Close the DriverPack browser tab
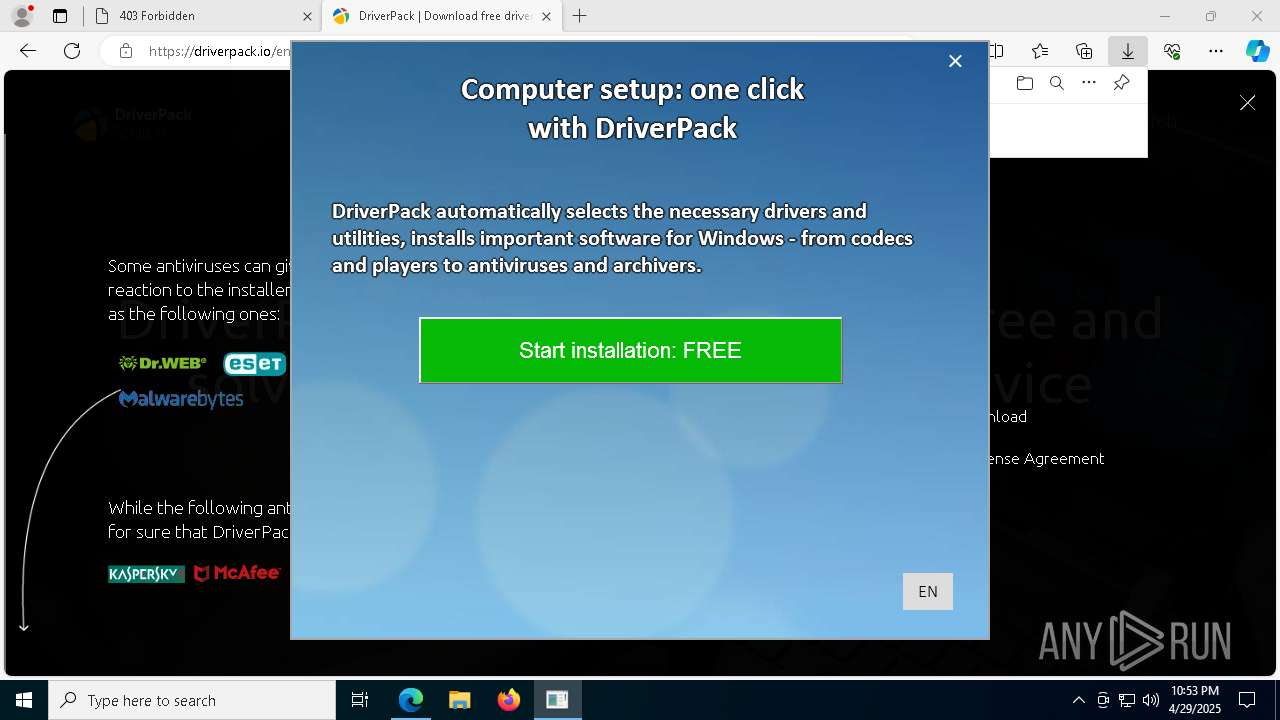Image resolution: width=1280 pixels, height=720 pixels. coord(546,16)
